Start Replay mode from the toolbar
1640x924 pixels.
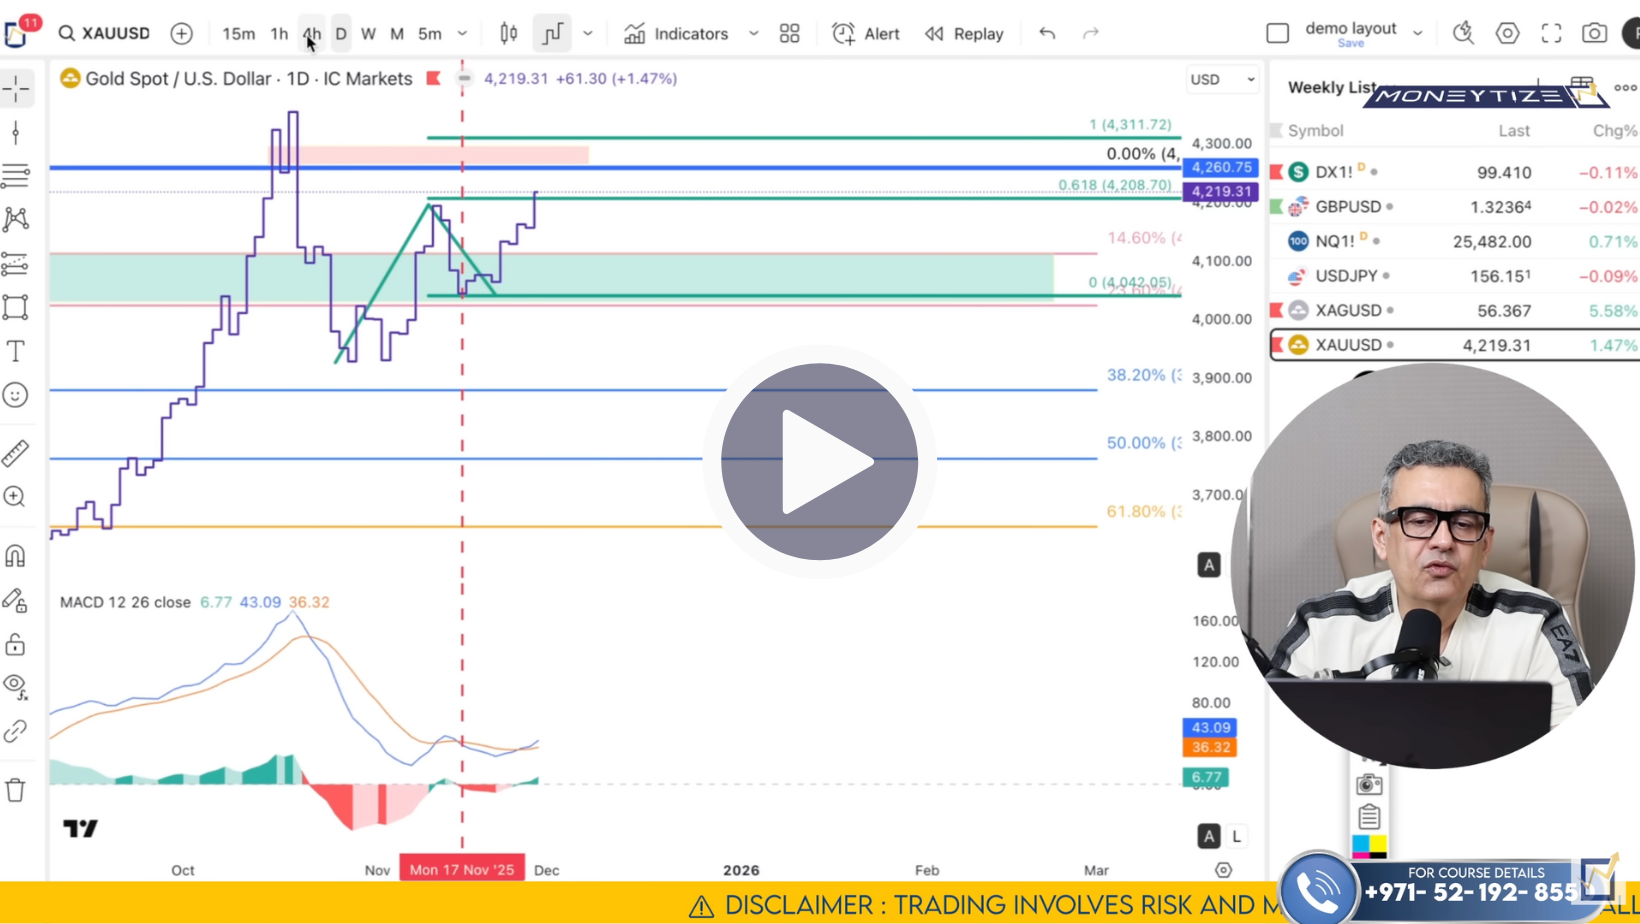tap(964, 33)
